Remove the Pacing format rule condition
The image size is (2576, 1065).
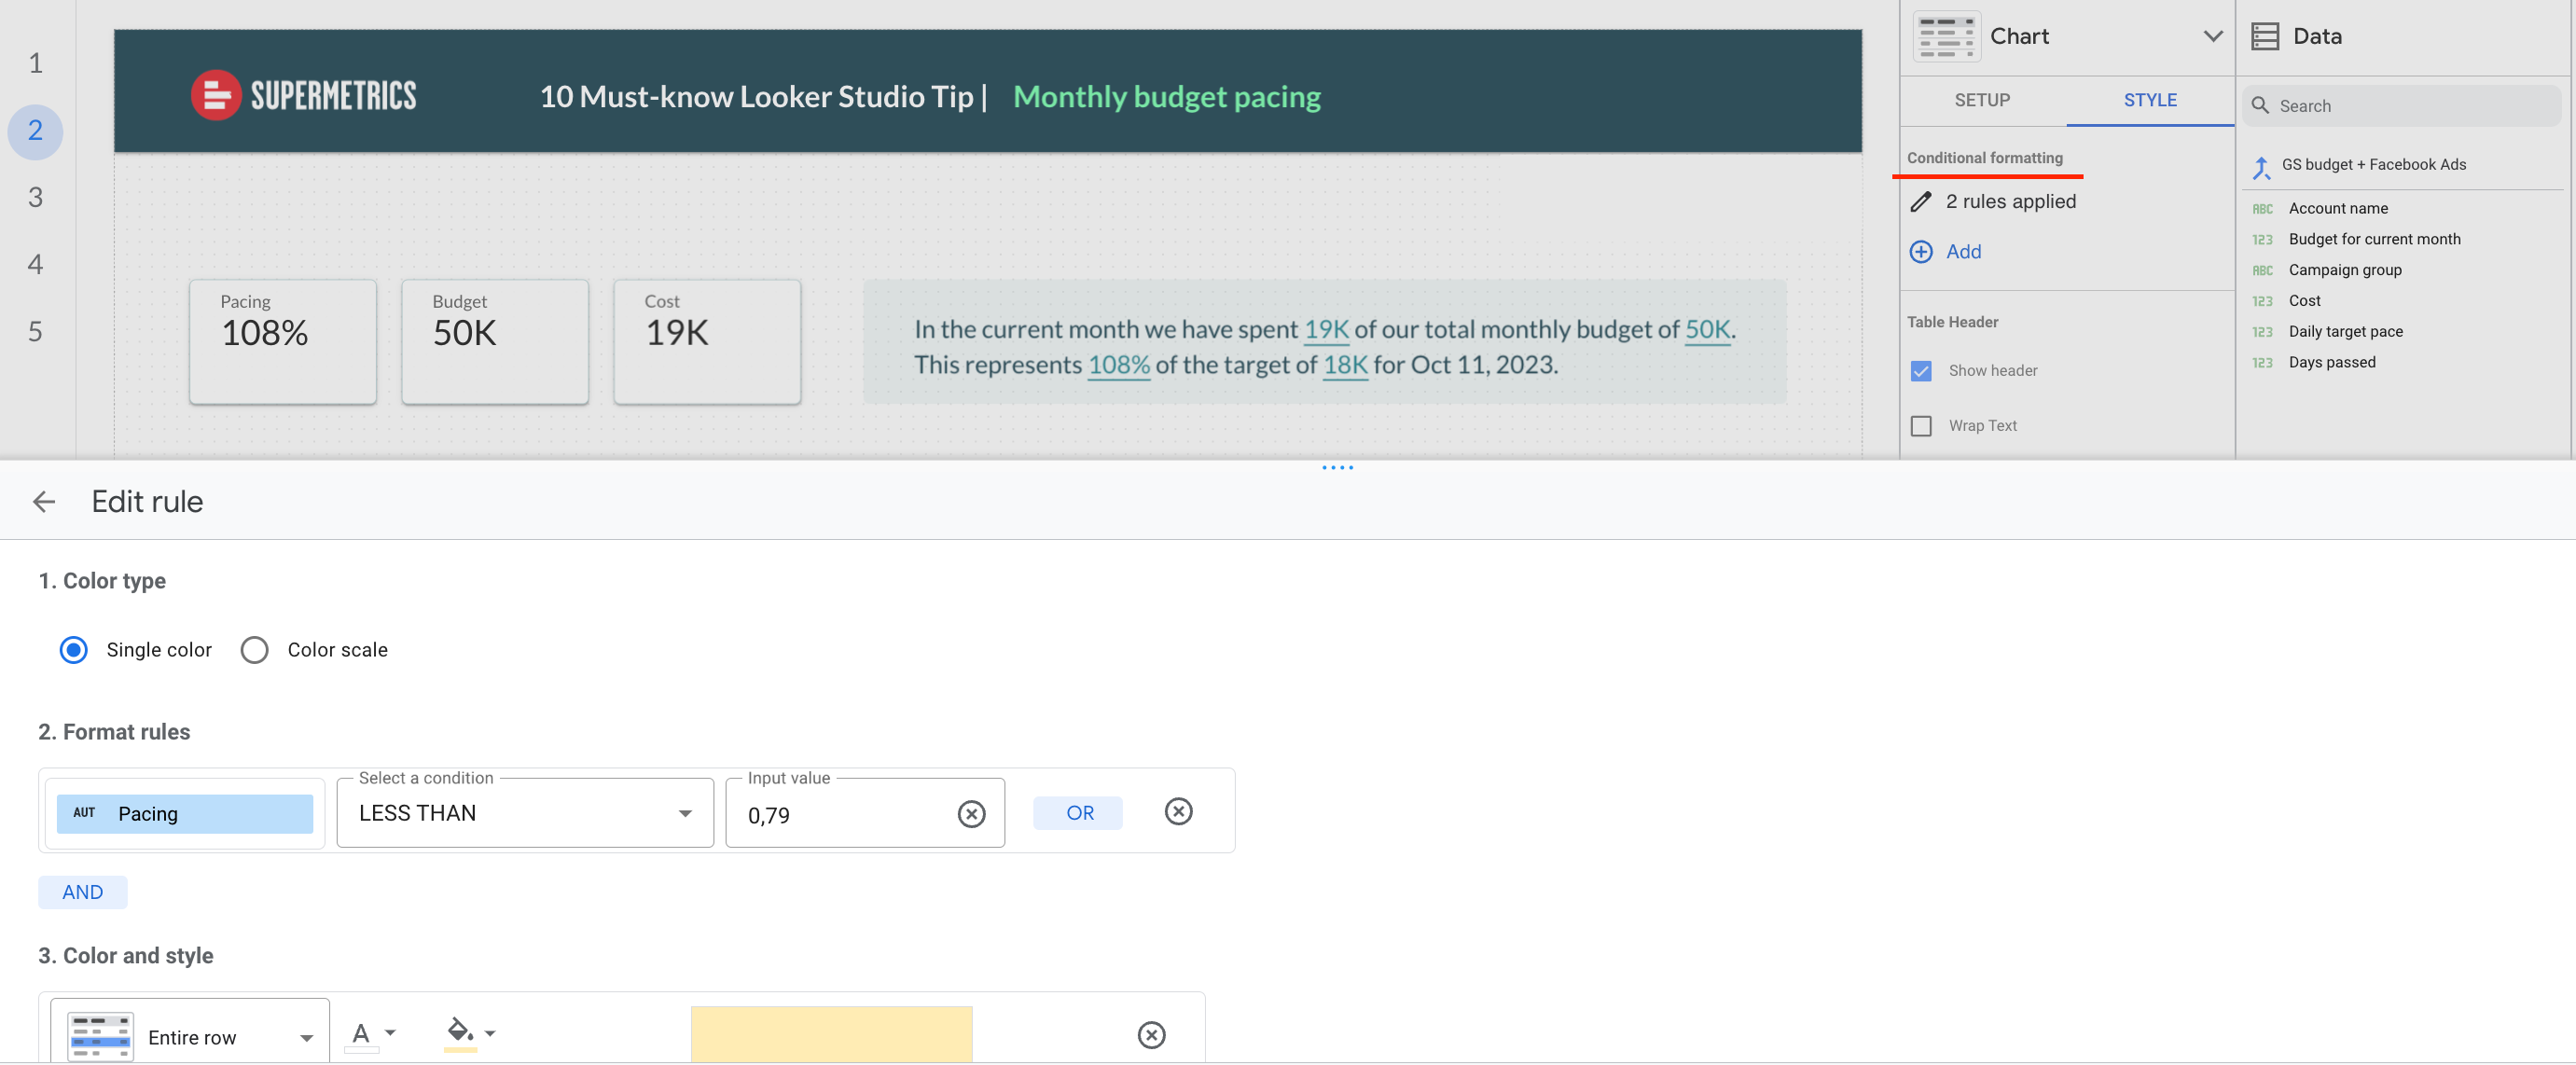pyautogui.click(x=1178, y=811)
